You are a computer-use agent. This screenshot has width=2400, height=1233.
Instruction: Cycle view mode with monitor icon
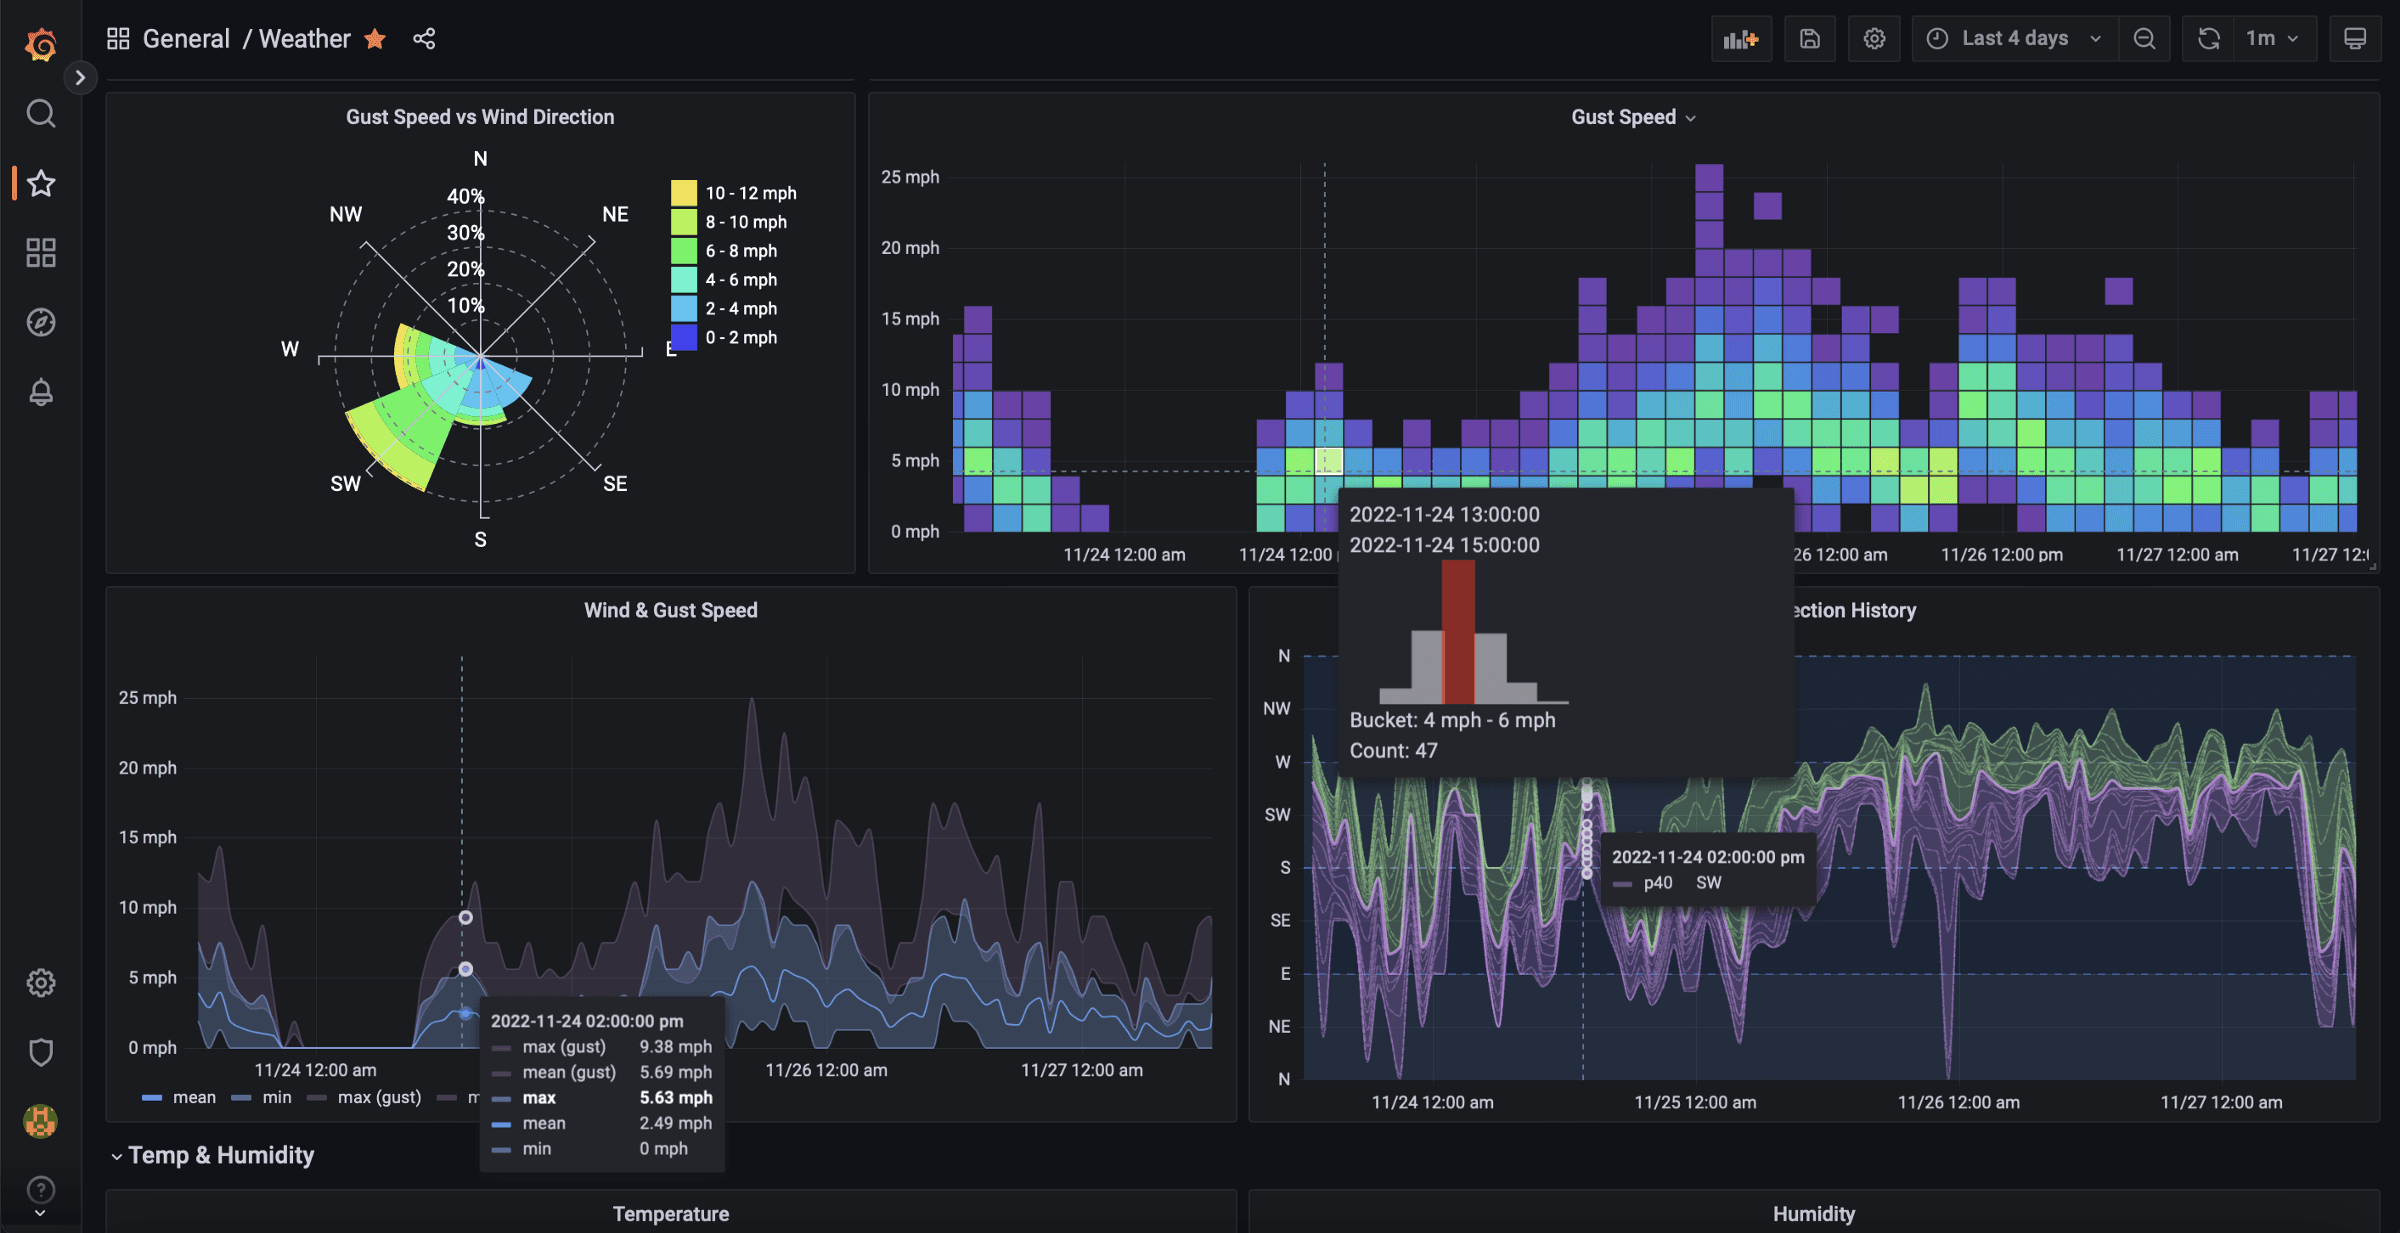pos(2355,39)
